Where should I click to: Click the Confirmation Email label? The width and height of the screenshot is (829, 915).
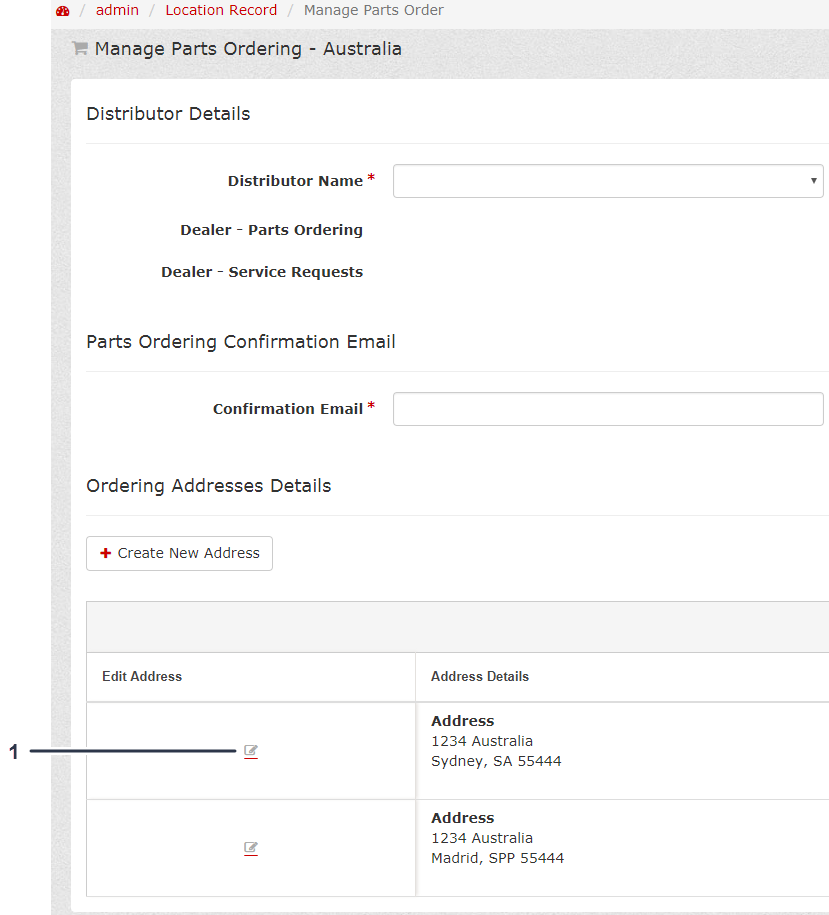click(288, 409)
